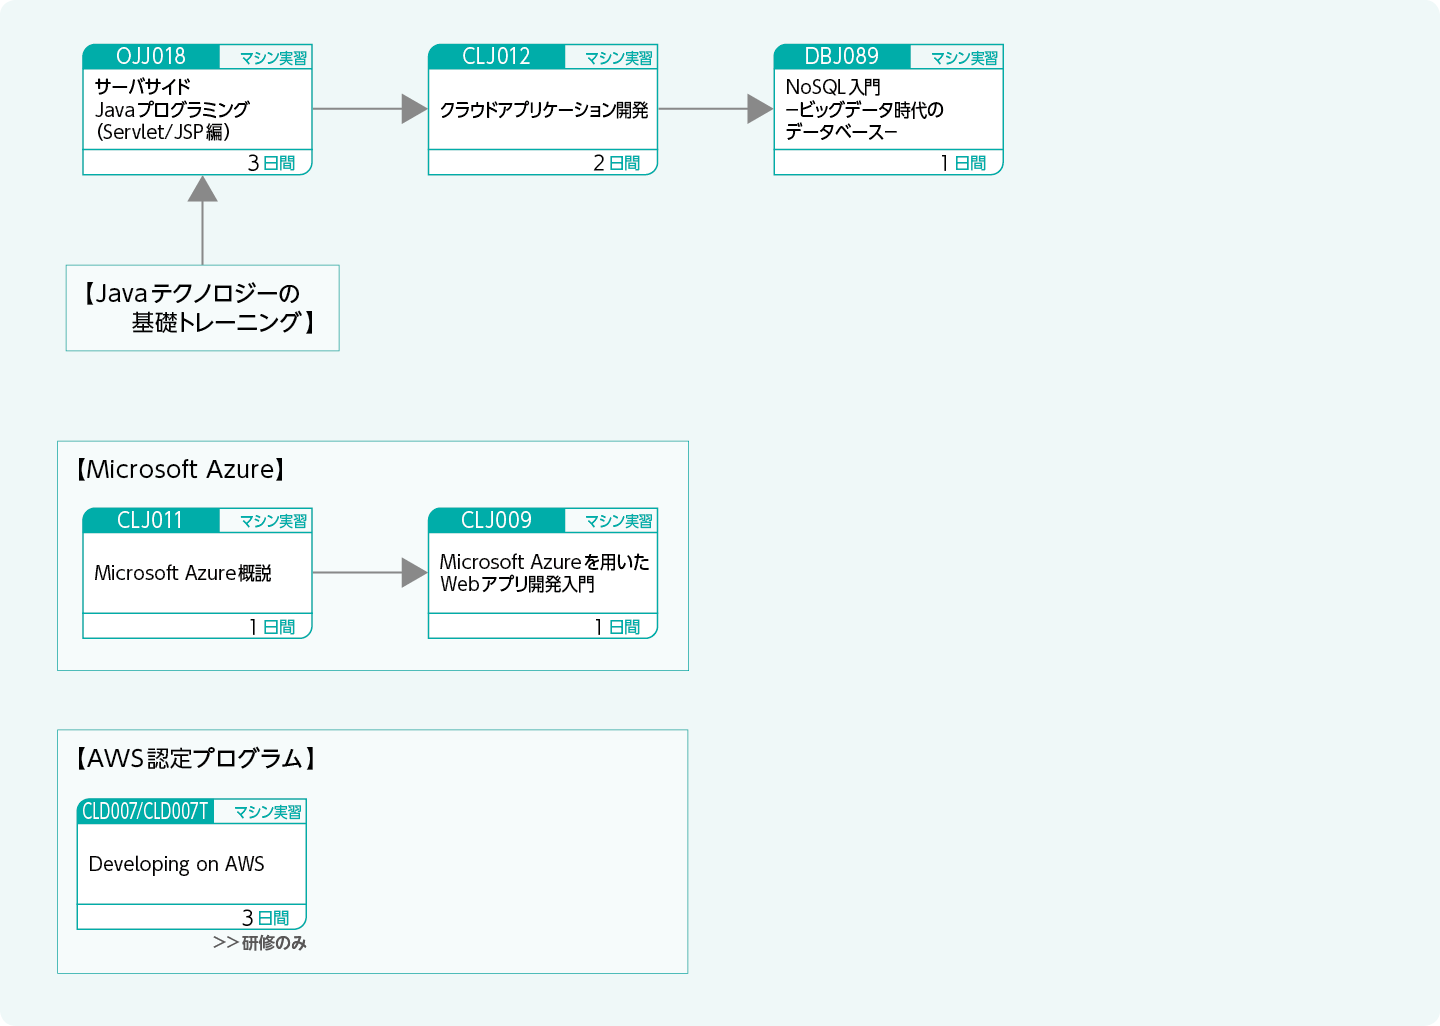The height and width of the screenshot is (1026, 1440).
Task: Open the Microsoft Azure概説 course card
Action: pos(197,573)
